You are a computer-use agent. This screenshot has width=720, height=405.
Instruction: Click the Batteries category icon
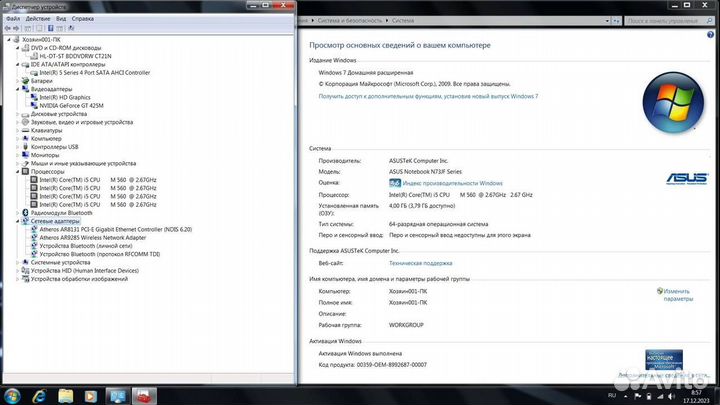coord(26,81)
